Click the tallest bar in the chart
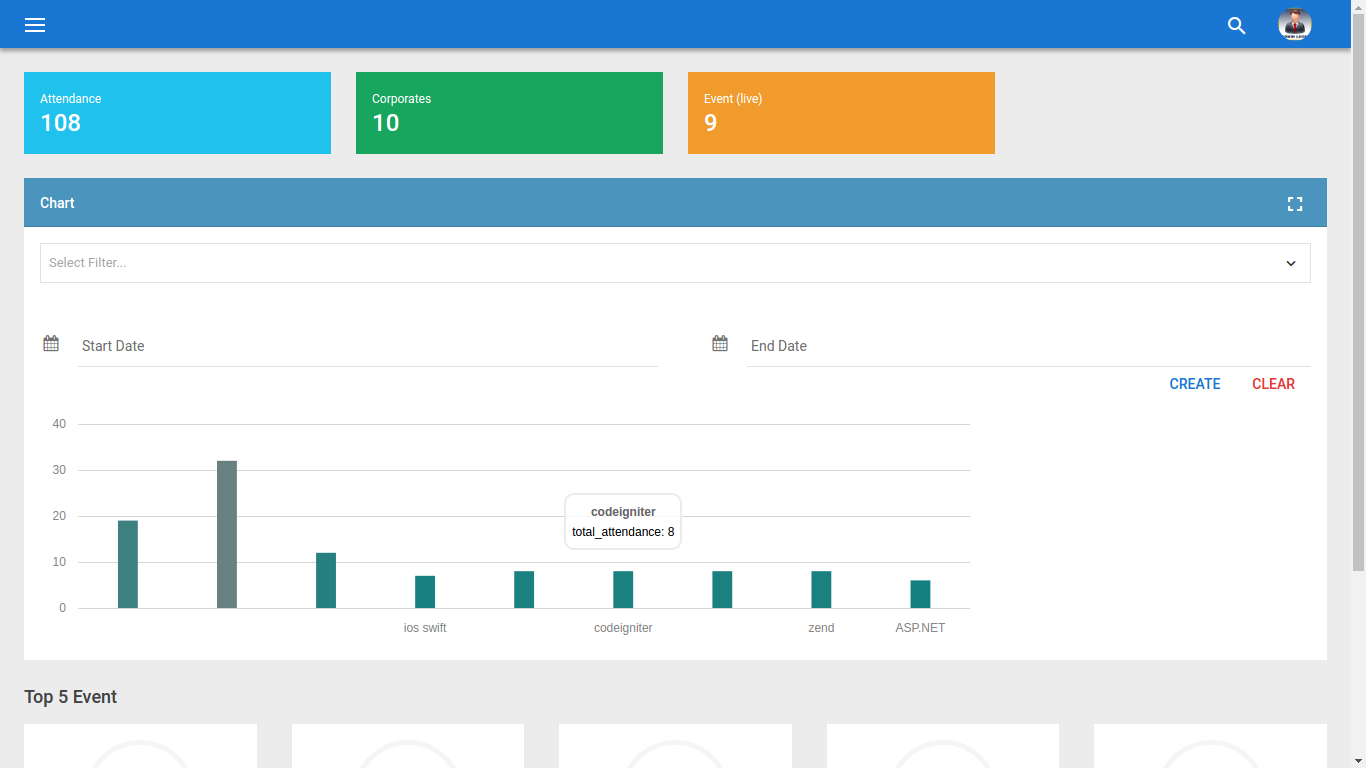This screenshot has height=768, width=1366. tap(227, 534)
